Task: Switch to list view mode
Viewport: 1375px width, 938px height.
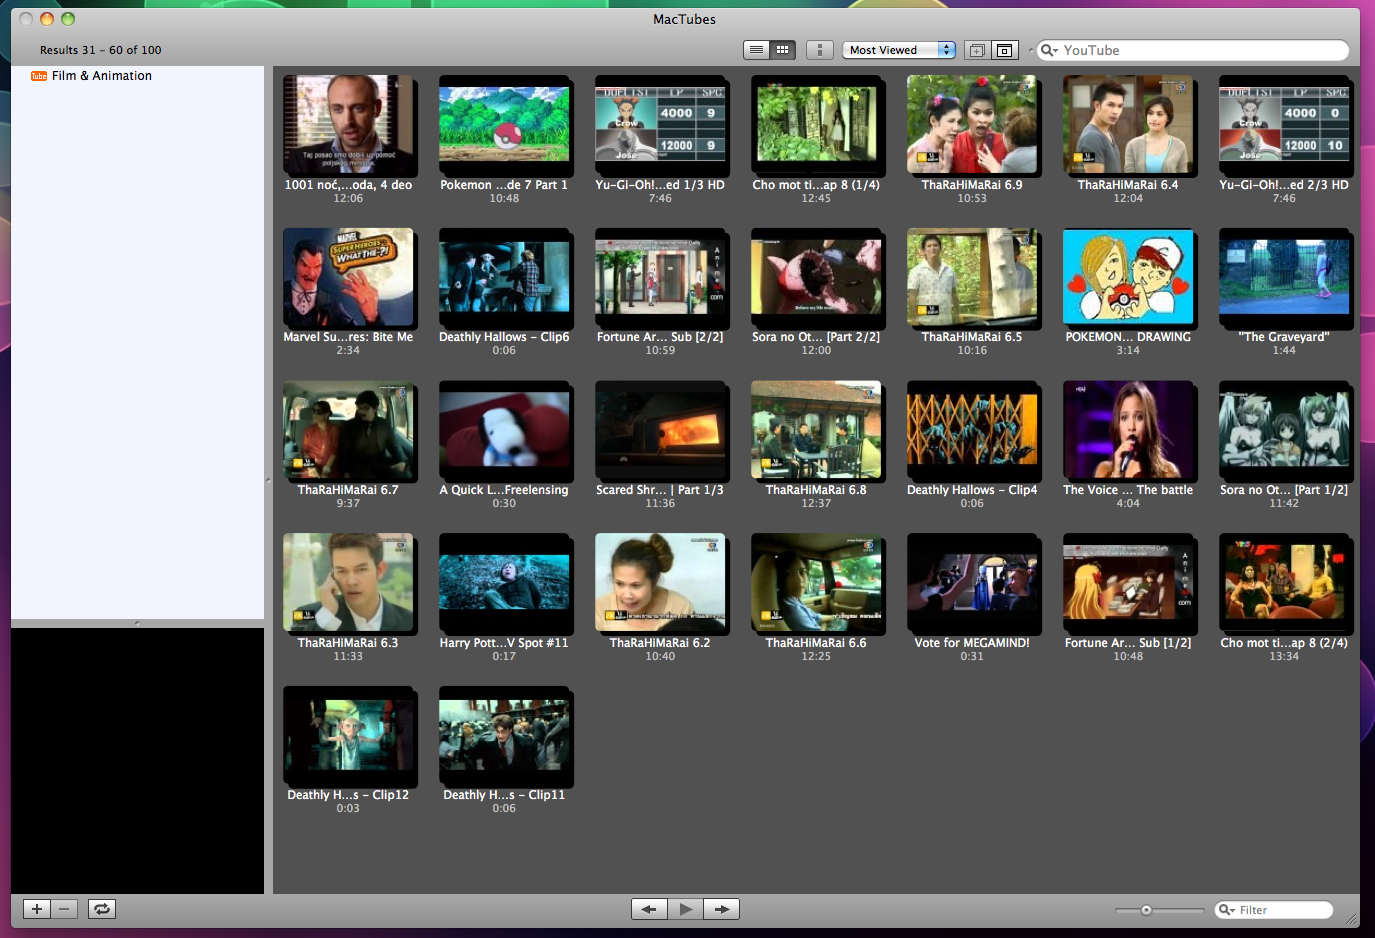Action: point(757,50)
